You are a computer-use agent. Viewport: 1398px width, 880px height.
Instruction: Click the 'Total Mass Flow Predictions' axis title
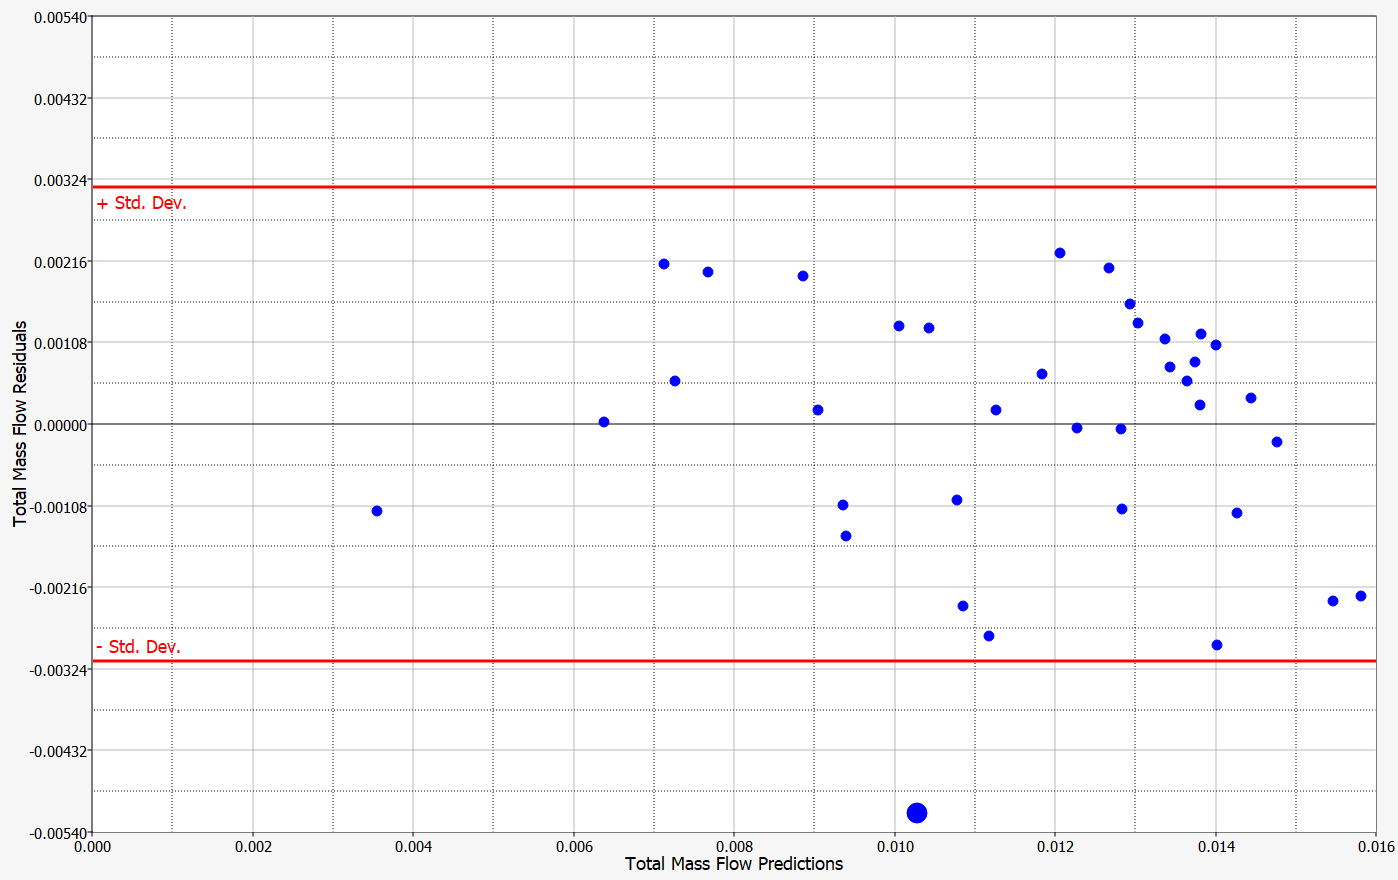(x=734, y=864)
